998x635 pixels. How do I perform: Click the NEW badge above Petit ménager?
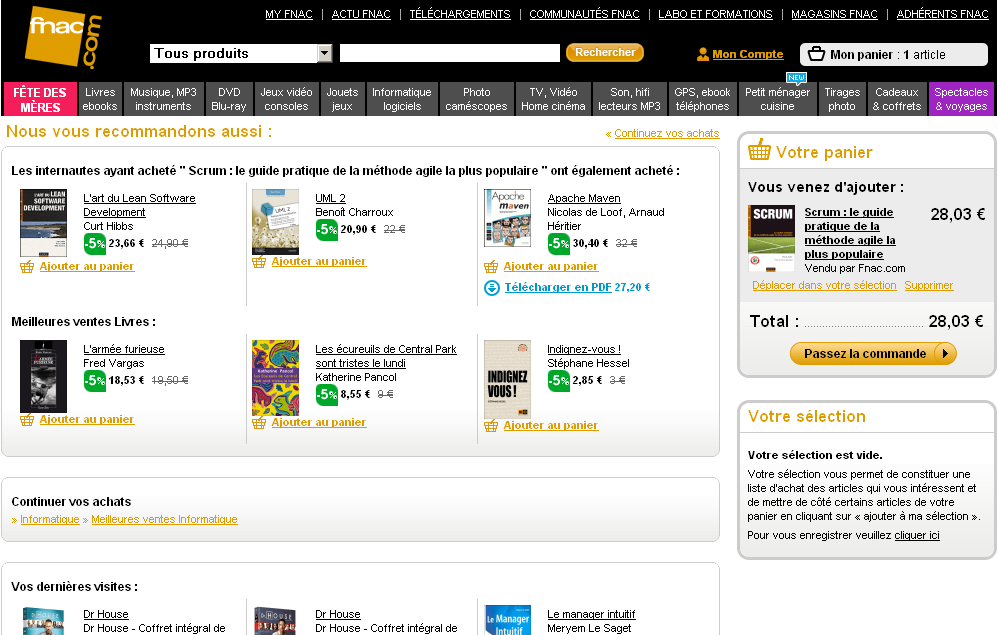[x=796, y=78]
